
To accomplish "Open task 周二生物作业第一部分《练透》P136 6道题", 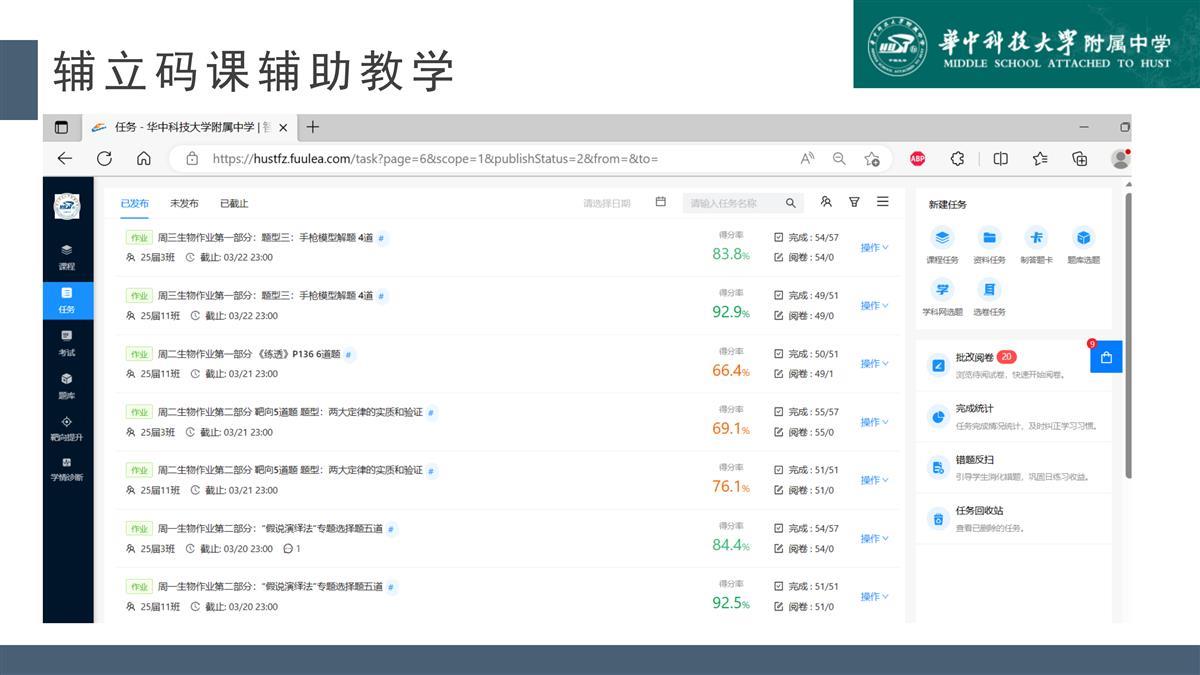I will click(249, 354).
